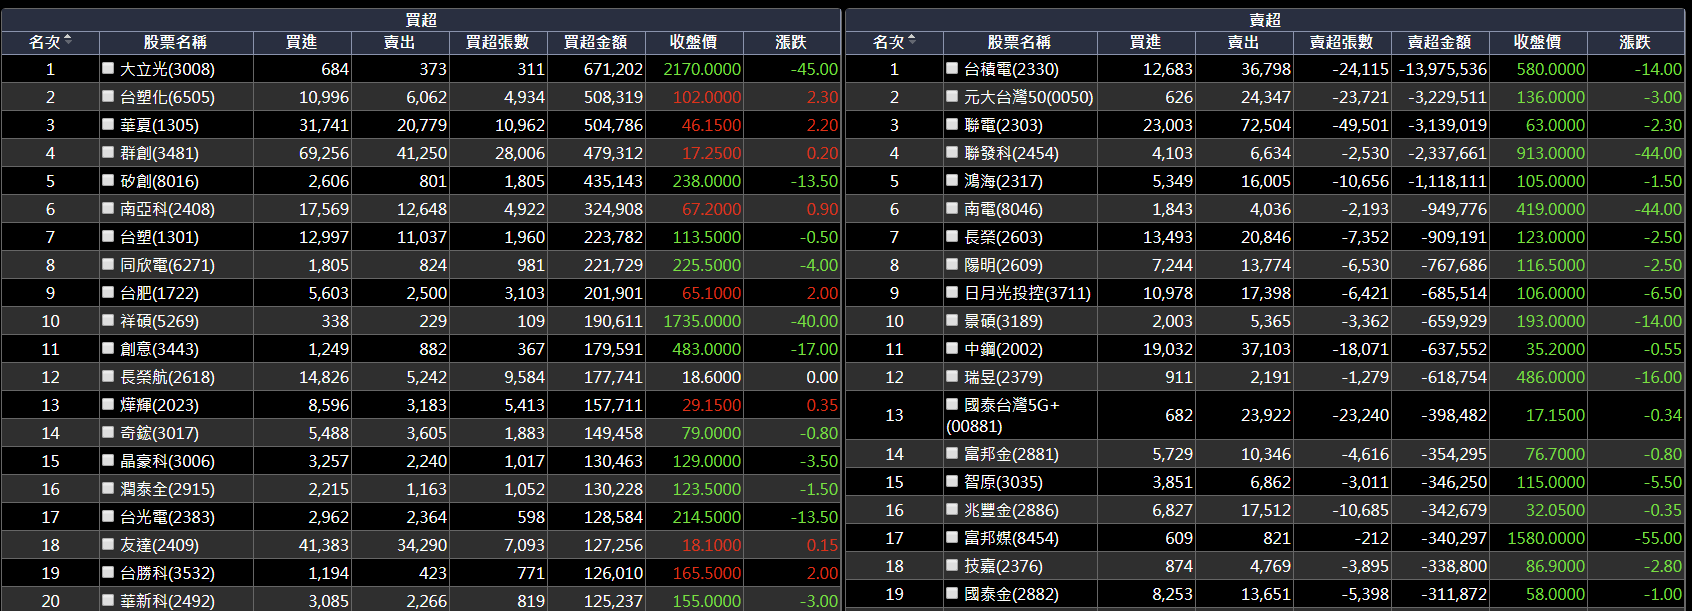Viewport: 1692px width, 611px height.
Task: Tick the checkbox for 聯發科(2454)
Action: coord(952,152)
